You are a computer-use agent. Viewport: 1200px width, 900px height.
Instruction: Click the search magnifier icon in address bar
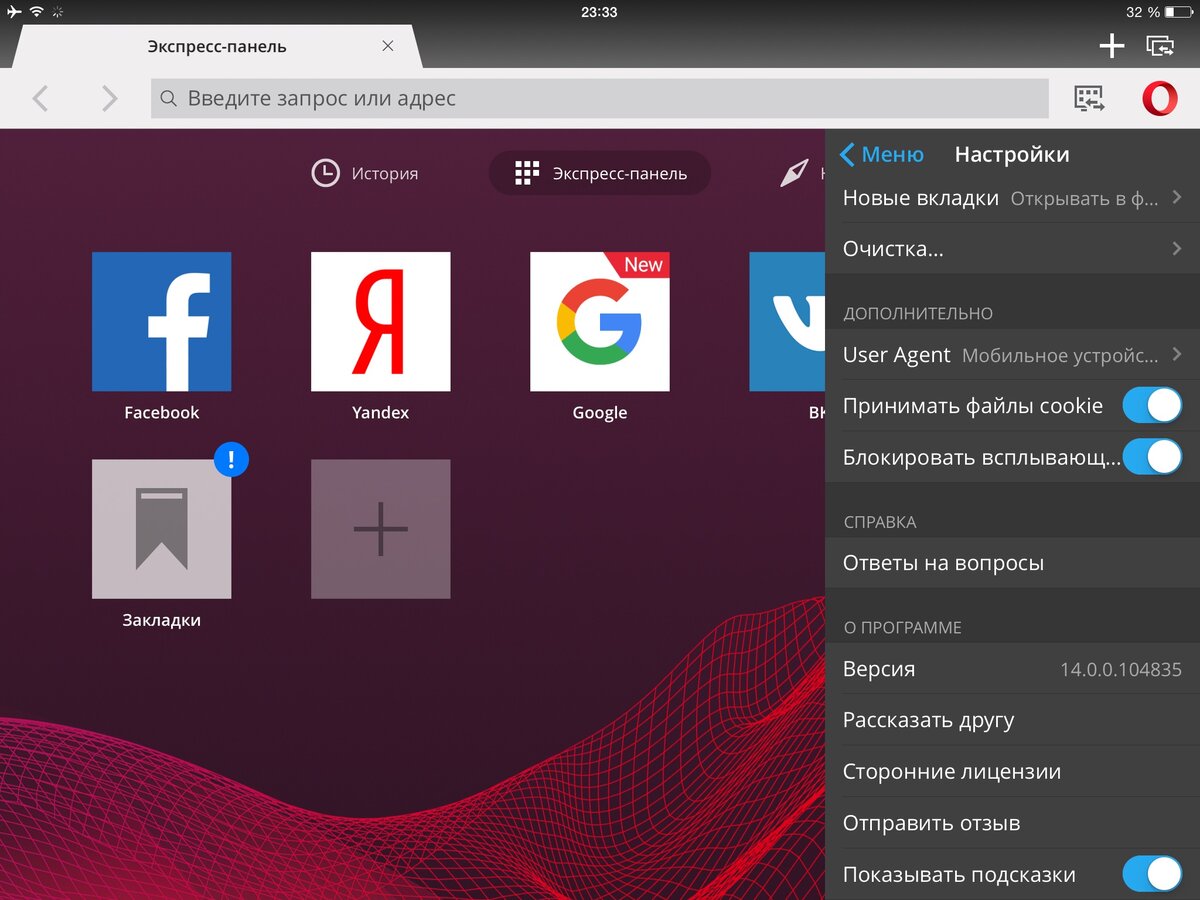click(169, 99)
